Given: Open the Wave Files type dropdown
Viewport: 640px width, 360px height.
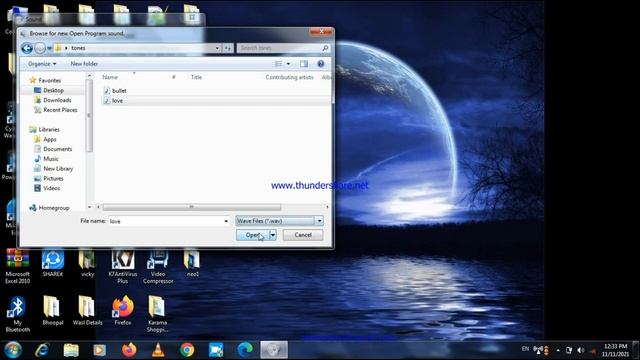Looking at the screenshot, I should tap(280, 221).
